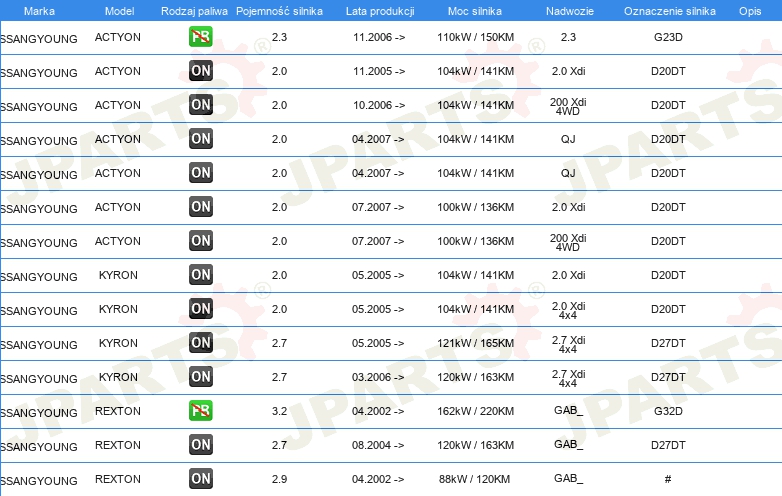Viewport: 782px width, 496px height.
Task: Click production date 11.2005 ->
Action: coord(379,71)
